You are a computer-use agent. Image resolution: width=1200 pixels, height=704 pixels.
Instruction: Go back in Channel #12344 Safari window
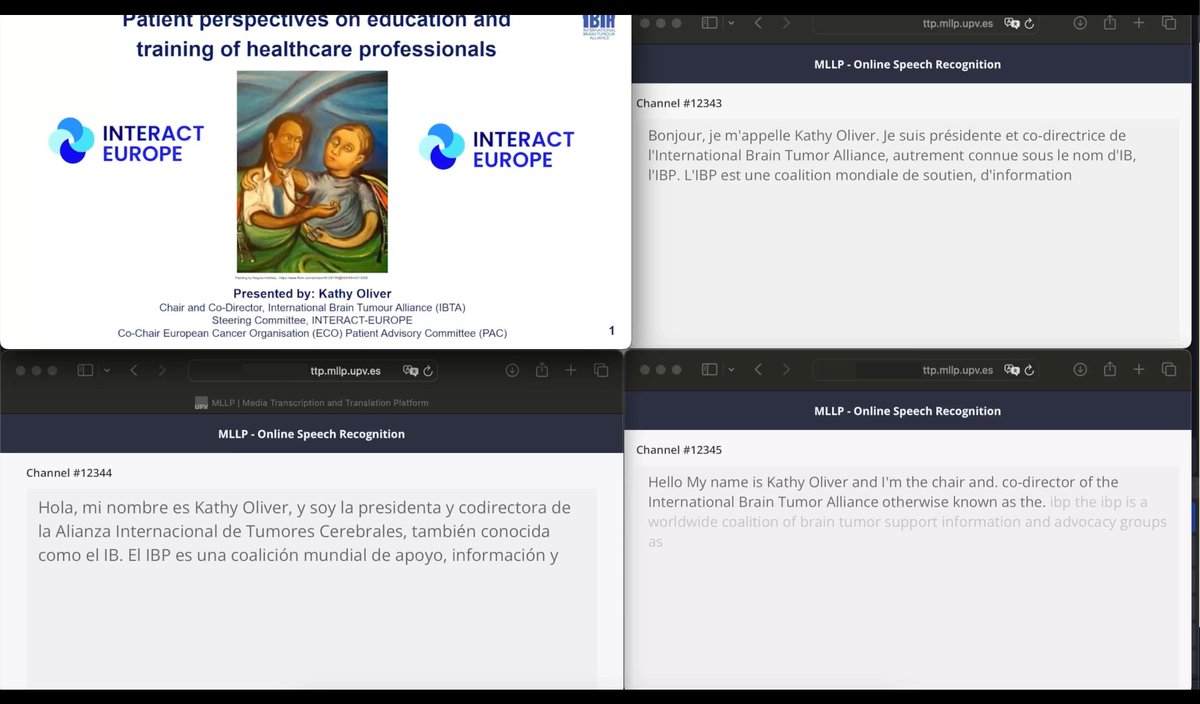coord(134,370)
